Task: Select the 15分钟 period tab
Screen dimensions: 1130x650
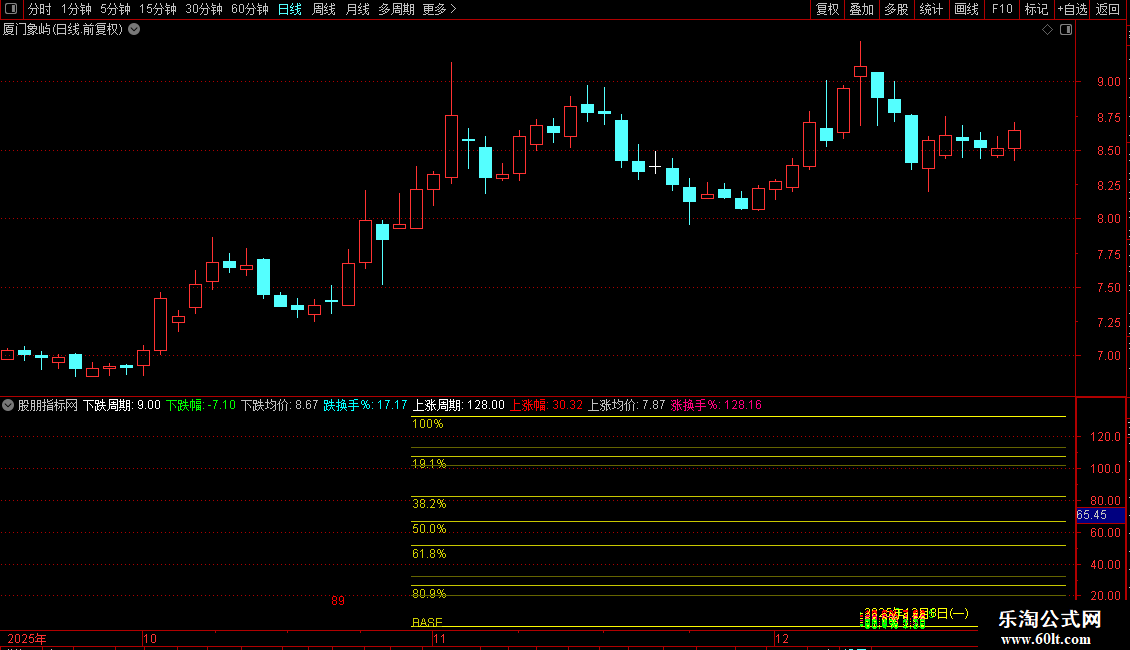Action: [x=158, y=9]
